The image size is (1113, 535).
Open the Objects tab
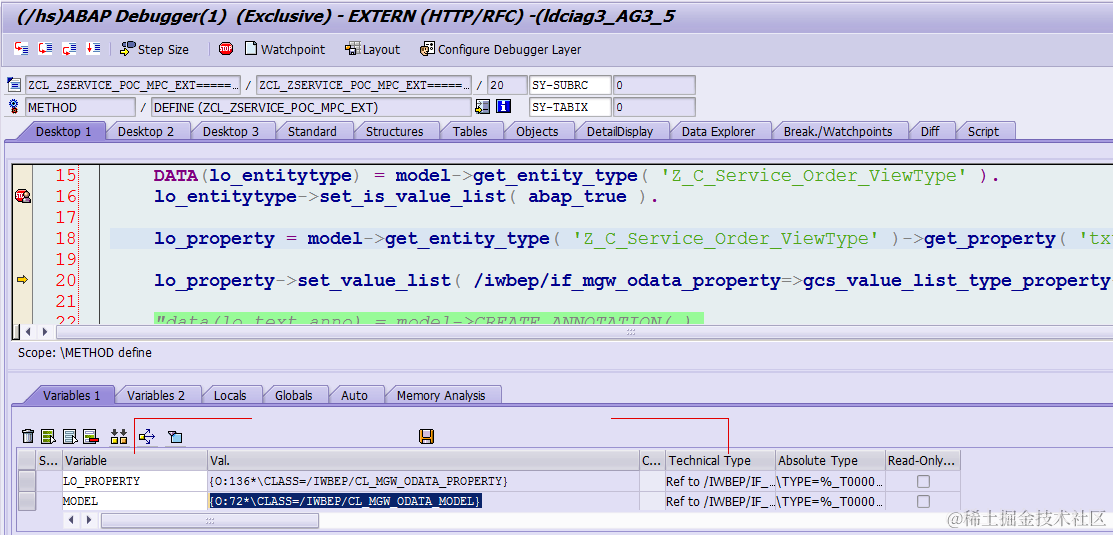[x=537, y=131]
